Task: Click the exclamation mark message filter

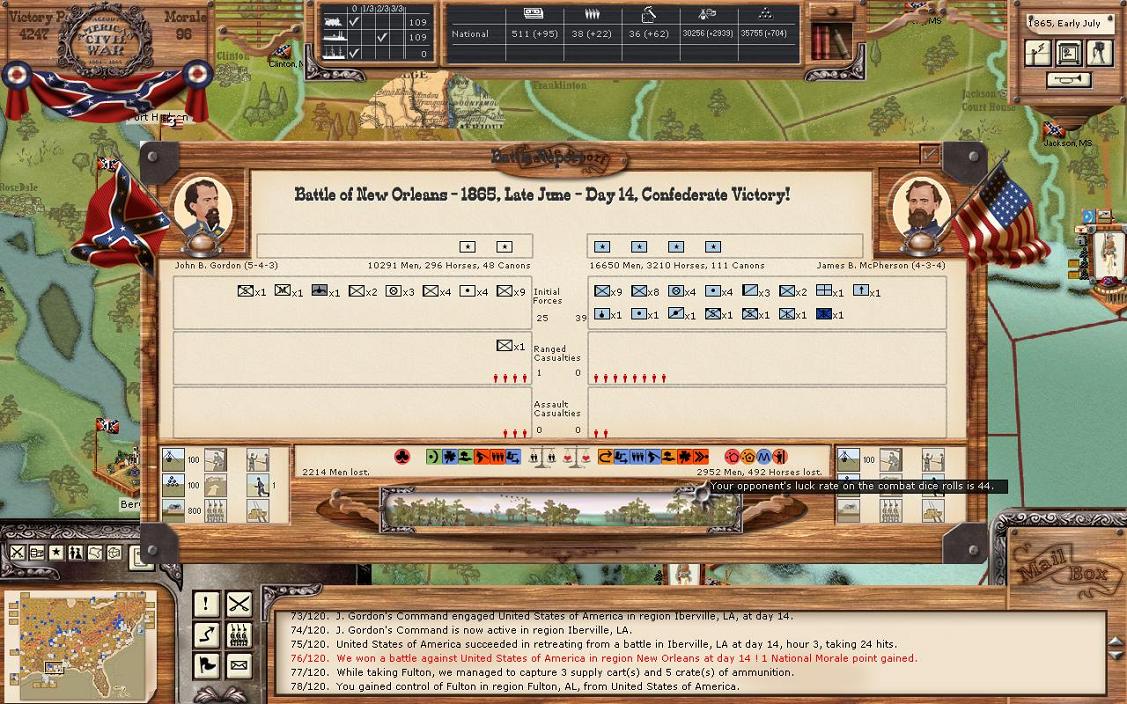Action: [206, 604]
